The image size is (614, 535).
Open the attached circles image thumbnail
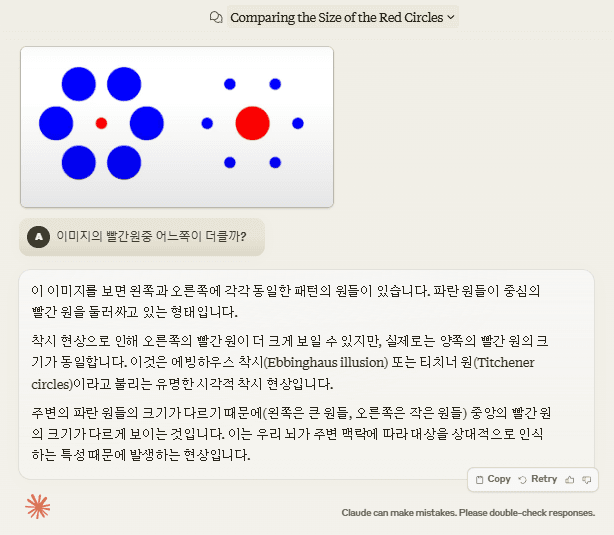[x=176, y=127]
